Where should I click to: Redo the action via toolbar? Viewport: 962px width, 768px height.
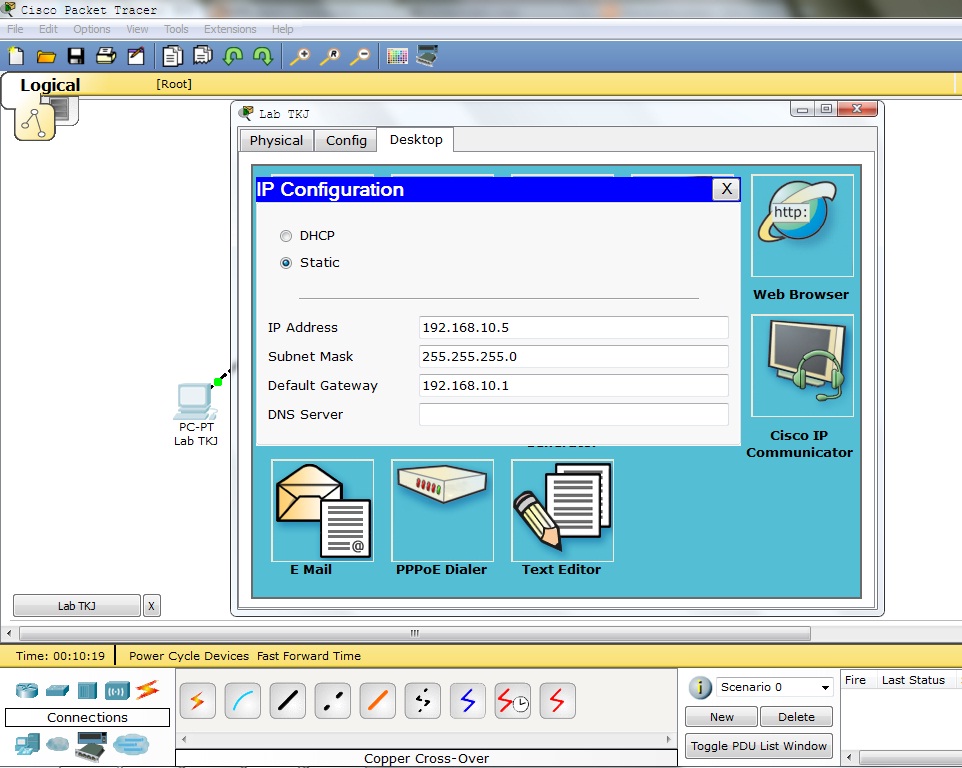pyautogui.click(x=263, y=56)
